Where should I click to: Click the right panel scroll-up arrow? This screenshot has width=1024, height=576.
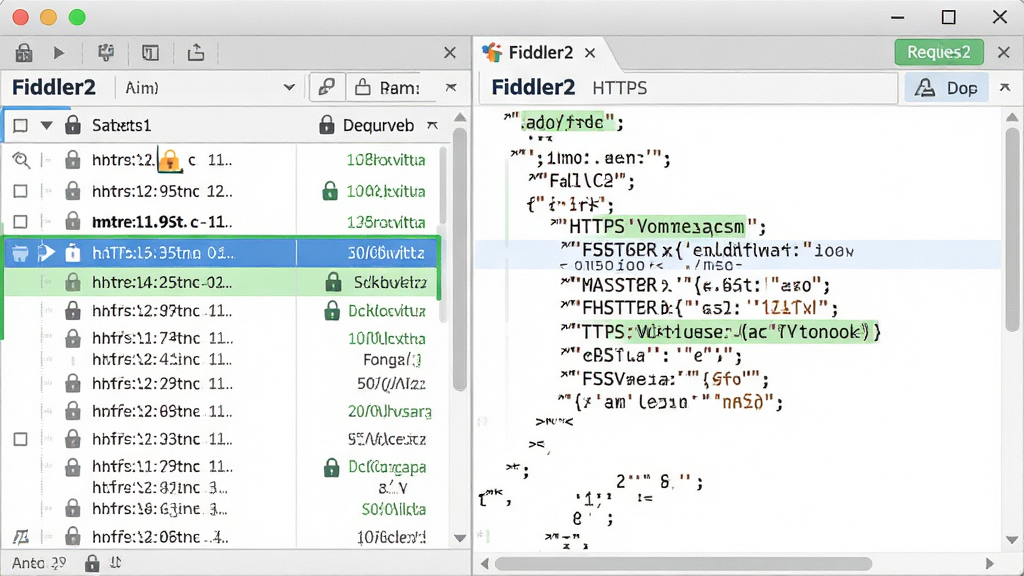coord(1012,118)
